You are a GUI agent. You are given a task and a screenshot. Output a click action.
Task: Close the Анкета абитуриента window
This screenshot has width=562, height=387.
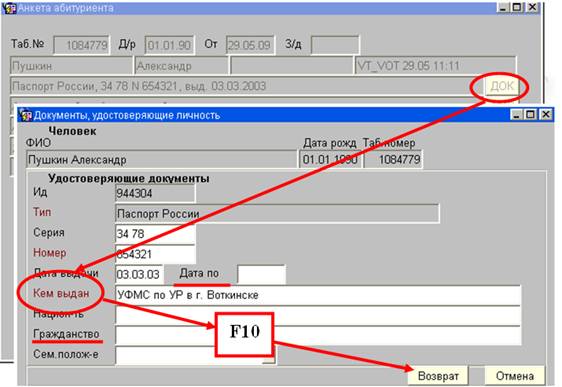pos(533,7)
